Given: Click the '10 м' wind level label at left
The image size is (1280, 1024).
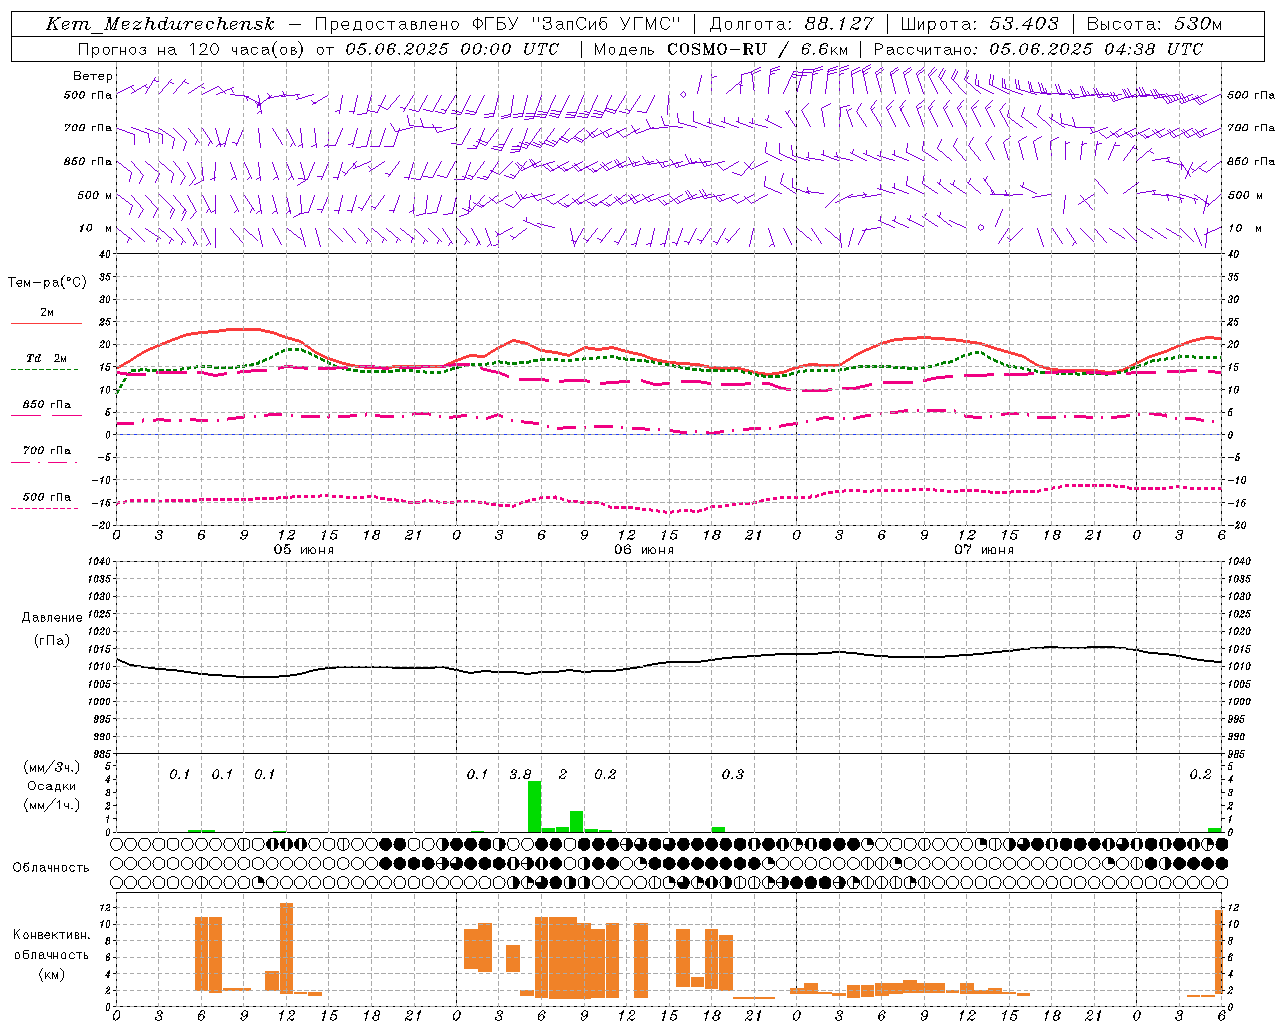Looking at the screenshot, I should (96, 228).
